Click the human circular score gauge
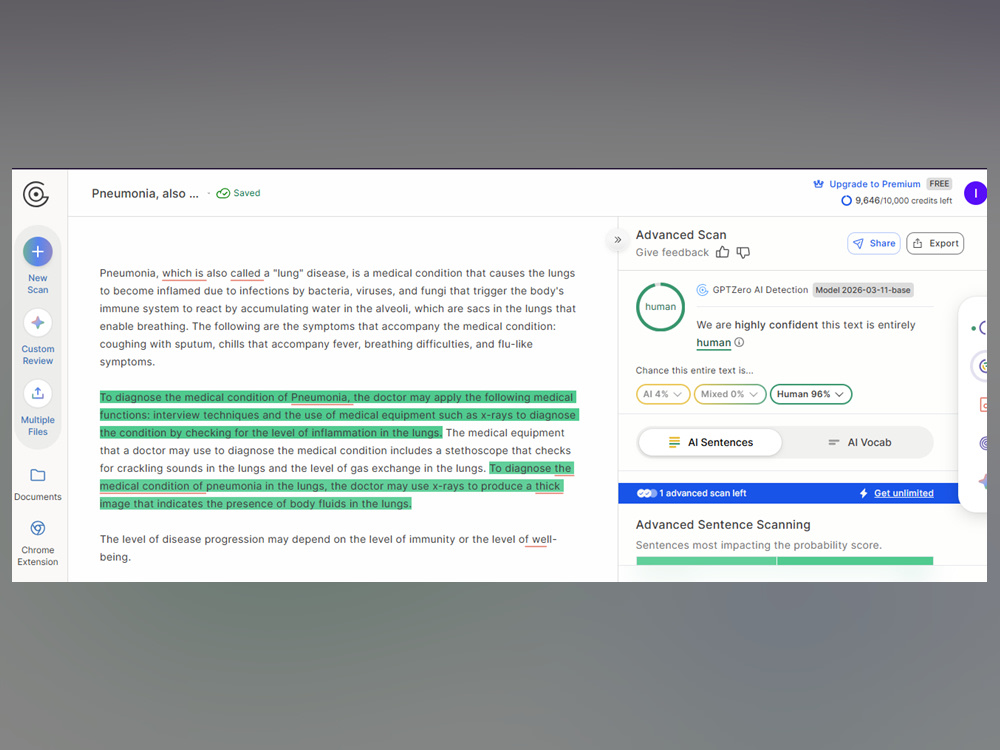Viewport: 1000px width, 750px height. click(x=660, y=307)
